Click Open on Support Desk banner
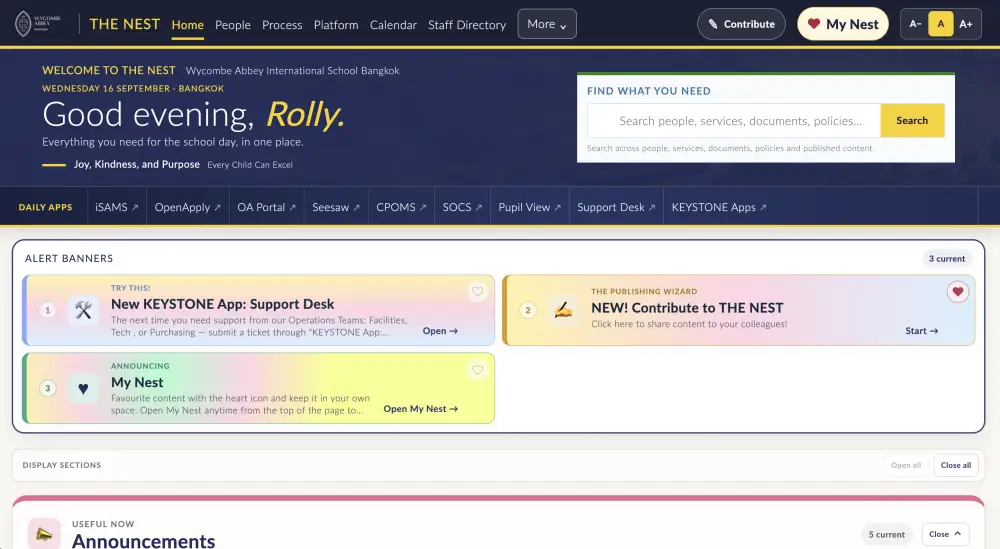1000x549 pixels. coord(440,331)
